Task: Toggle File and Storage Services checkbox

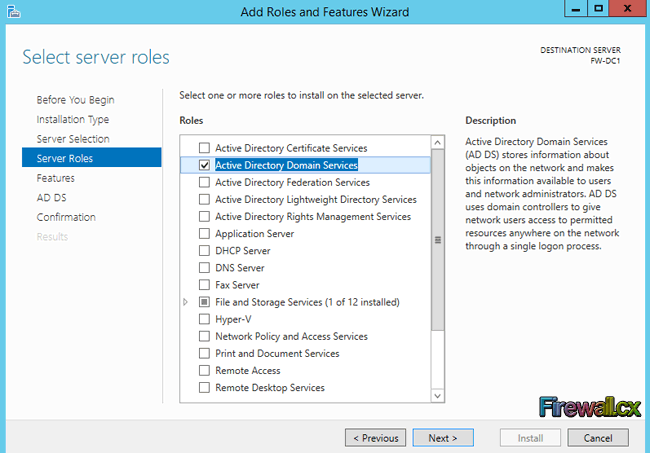Action: pyautogui.click(x=204, y=302)
